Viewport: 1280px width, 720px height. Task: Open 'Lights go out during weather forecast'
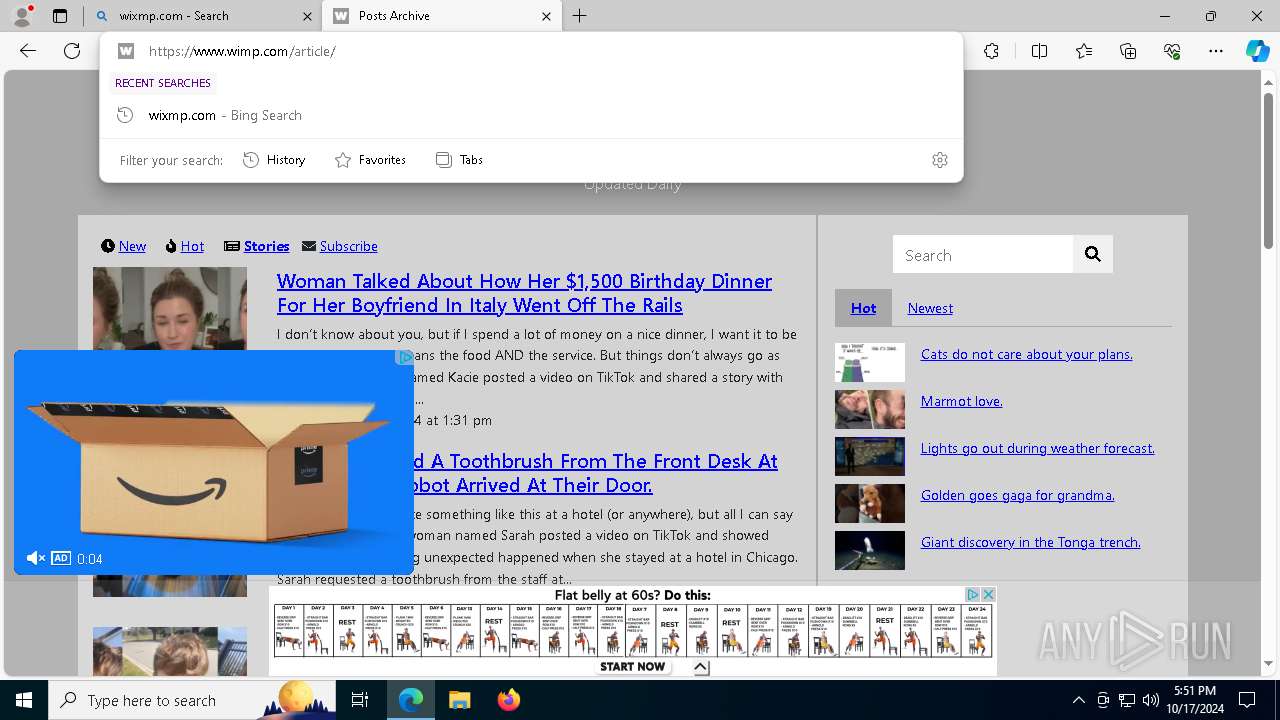[1037, 448]
